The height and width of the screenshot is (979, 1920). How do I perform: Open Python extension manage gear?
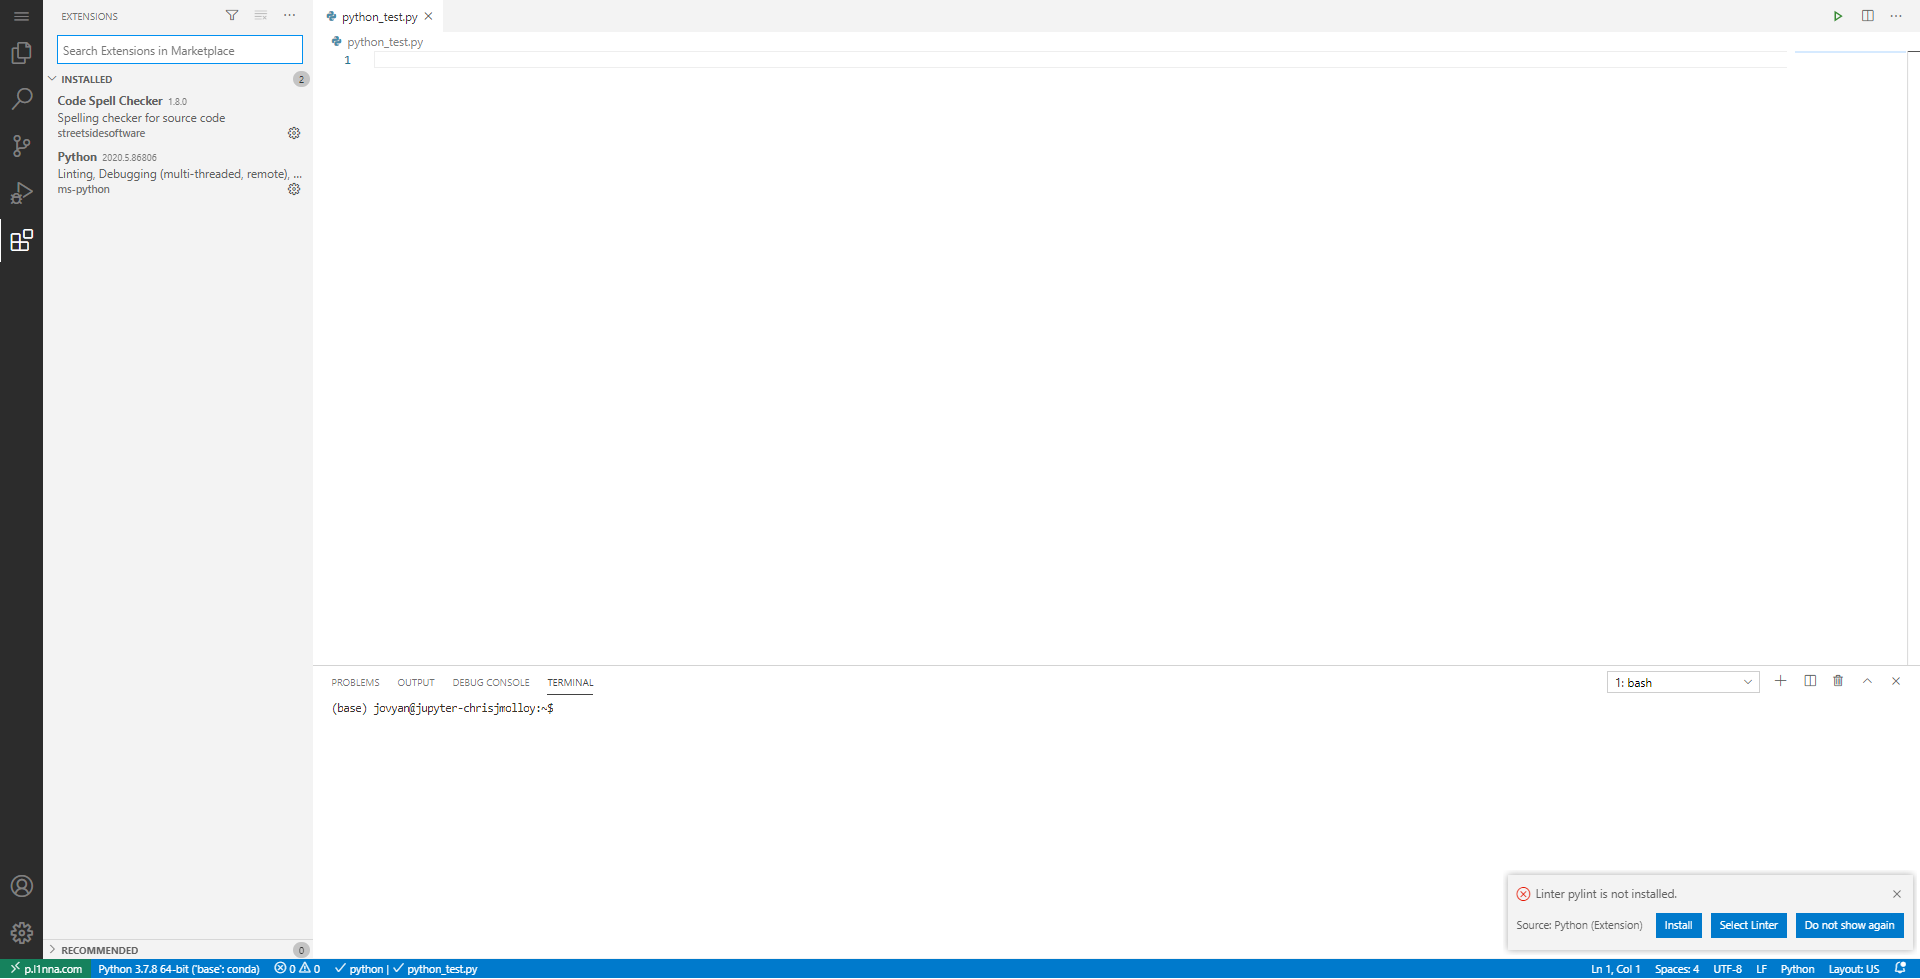coord(294,189)
